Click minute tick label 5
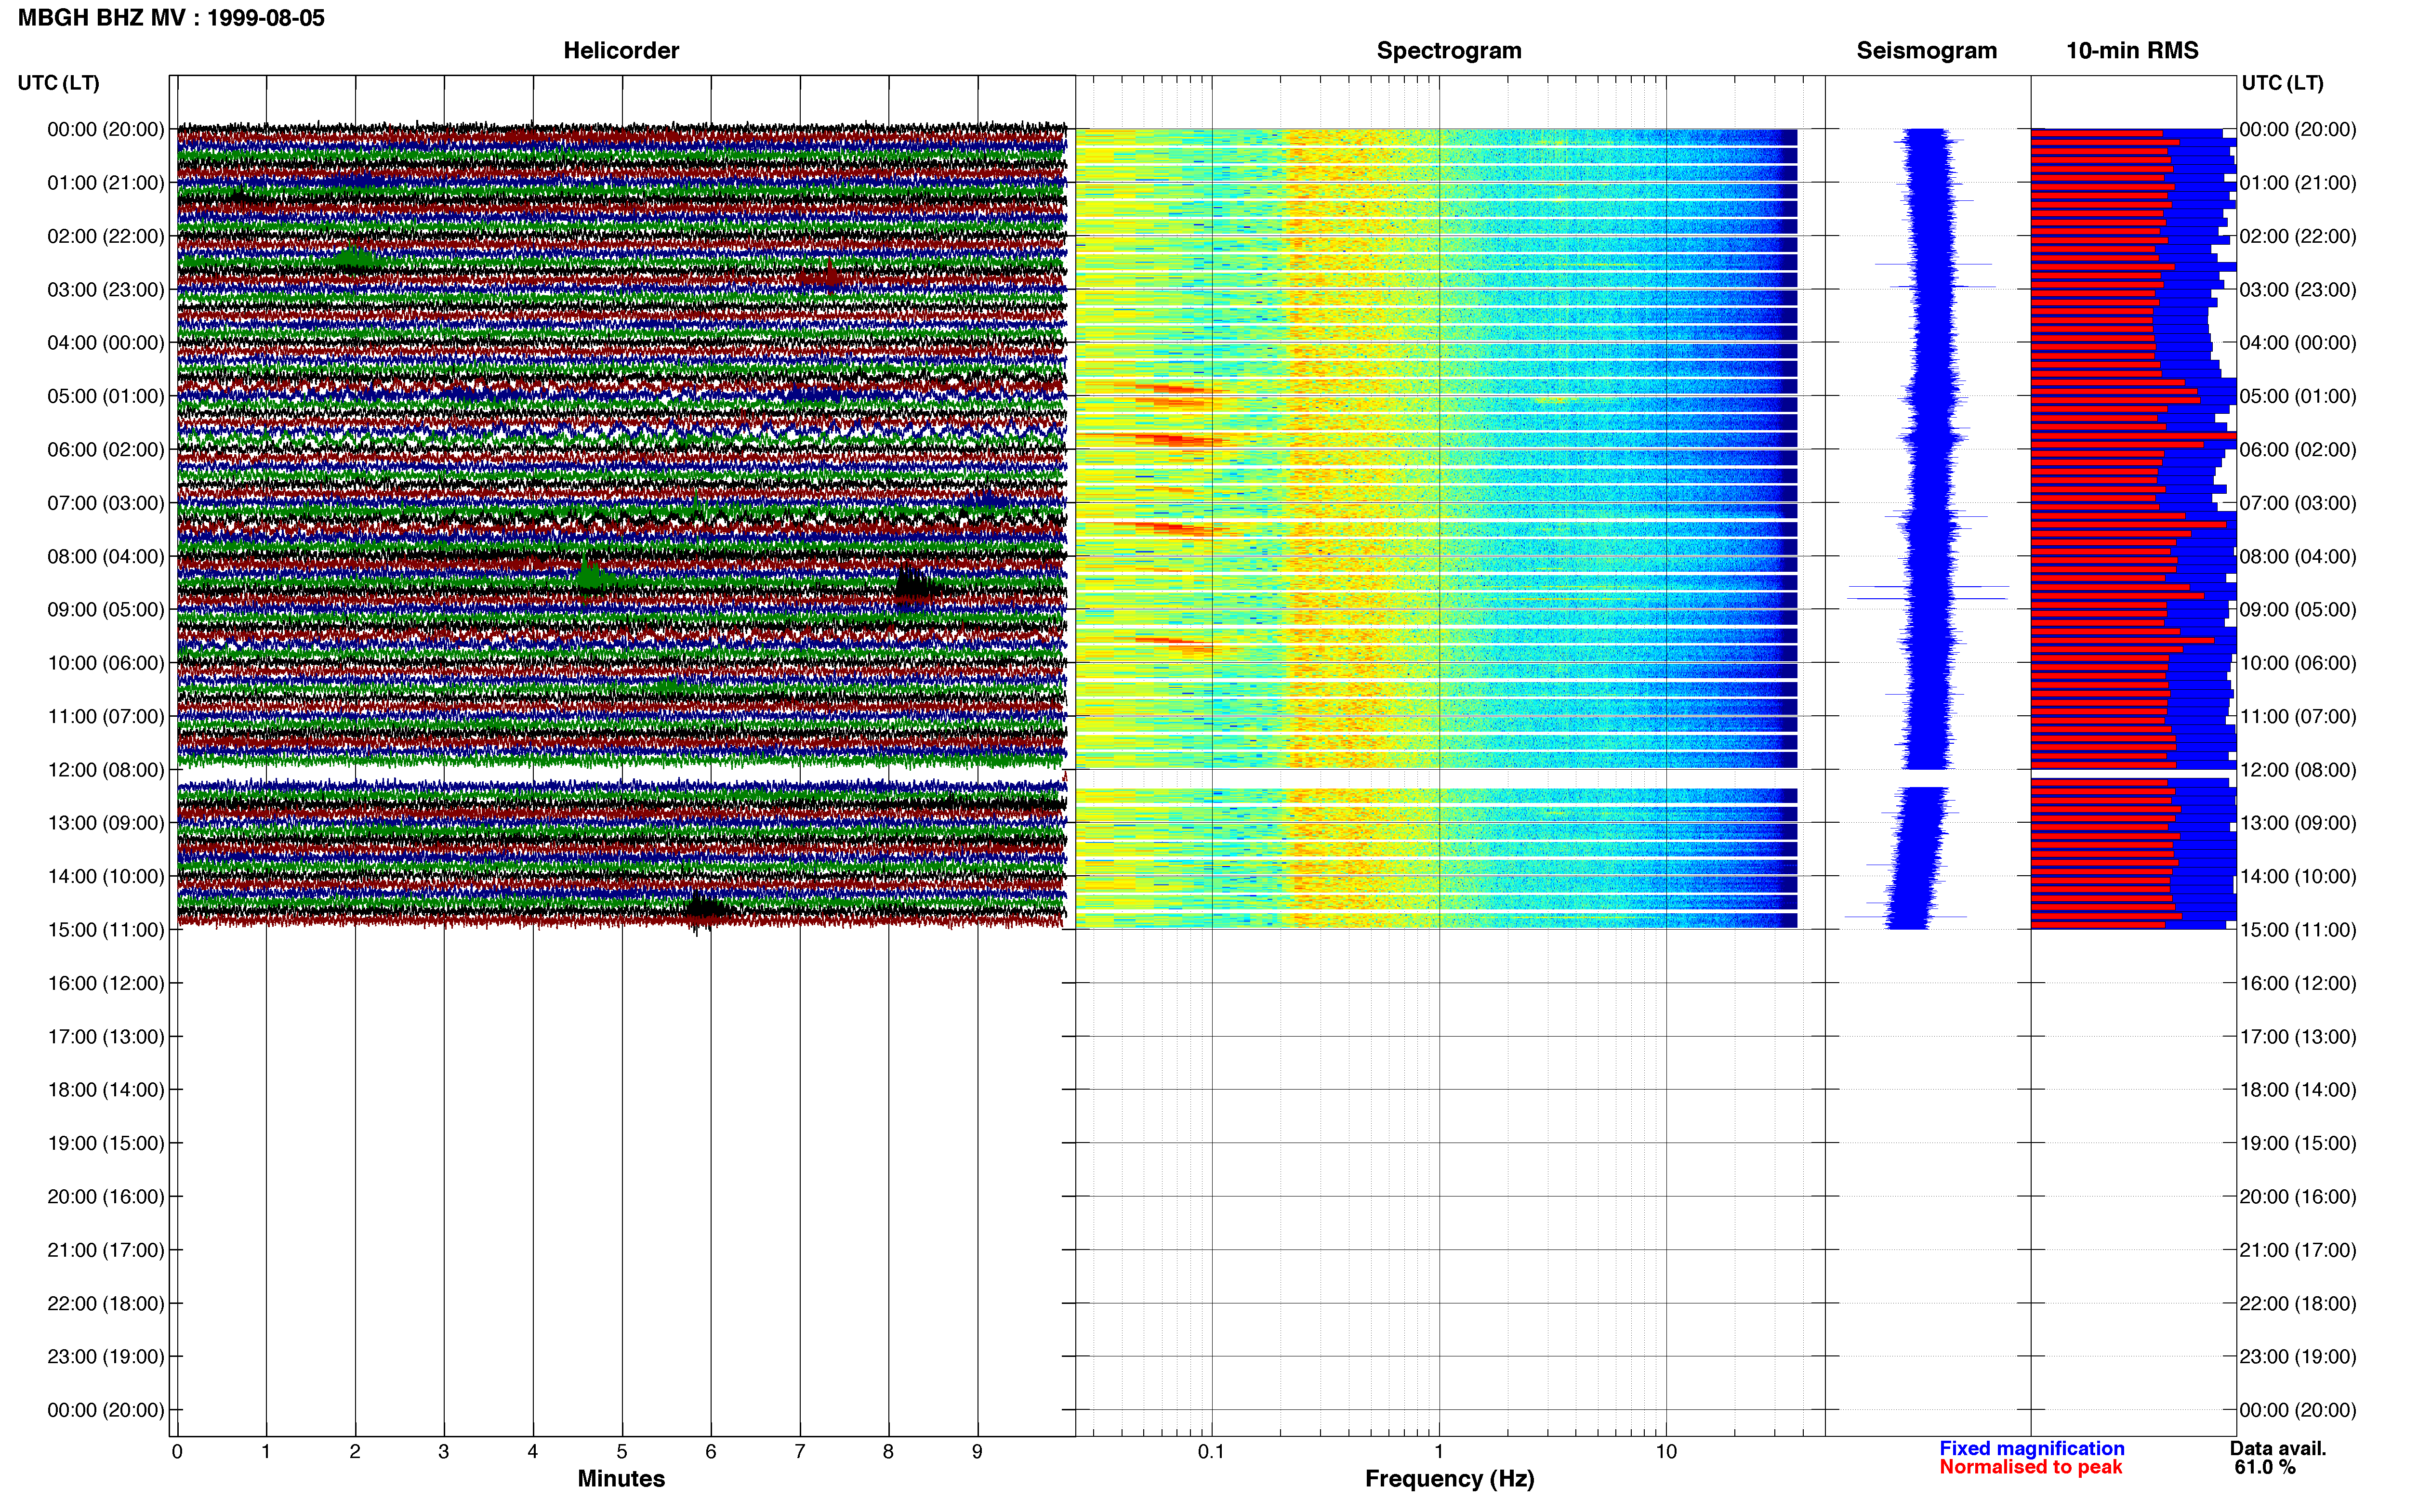 [622, 1452]
